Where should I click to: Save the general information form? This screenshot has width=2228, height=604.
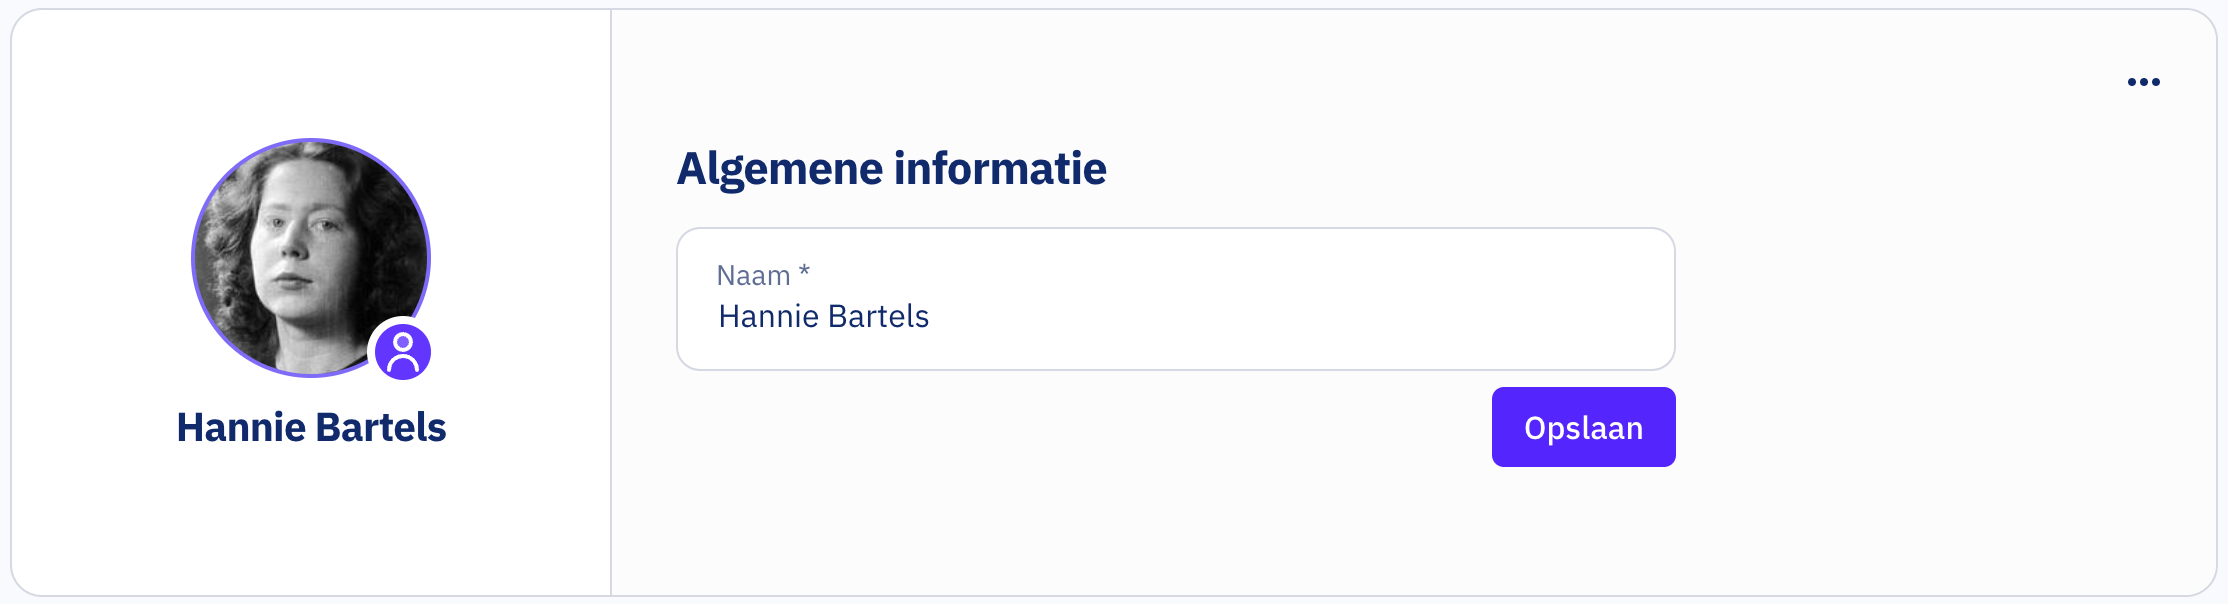[1583, 427]
